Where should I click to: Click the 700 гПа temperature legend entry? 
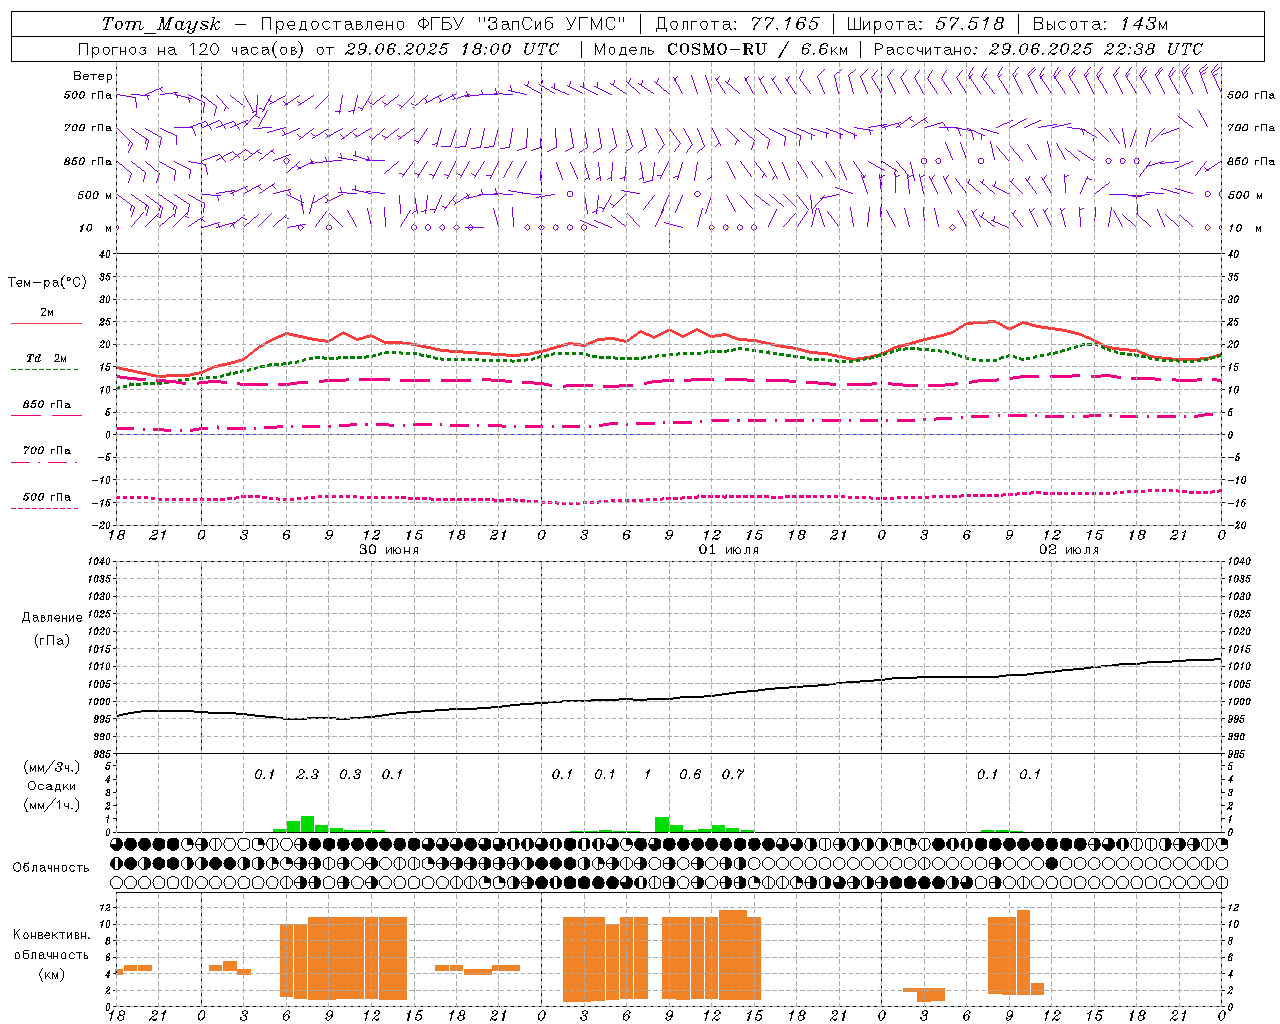pyautogui.click(x=46, y=451)
